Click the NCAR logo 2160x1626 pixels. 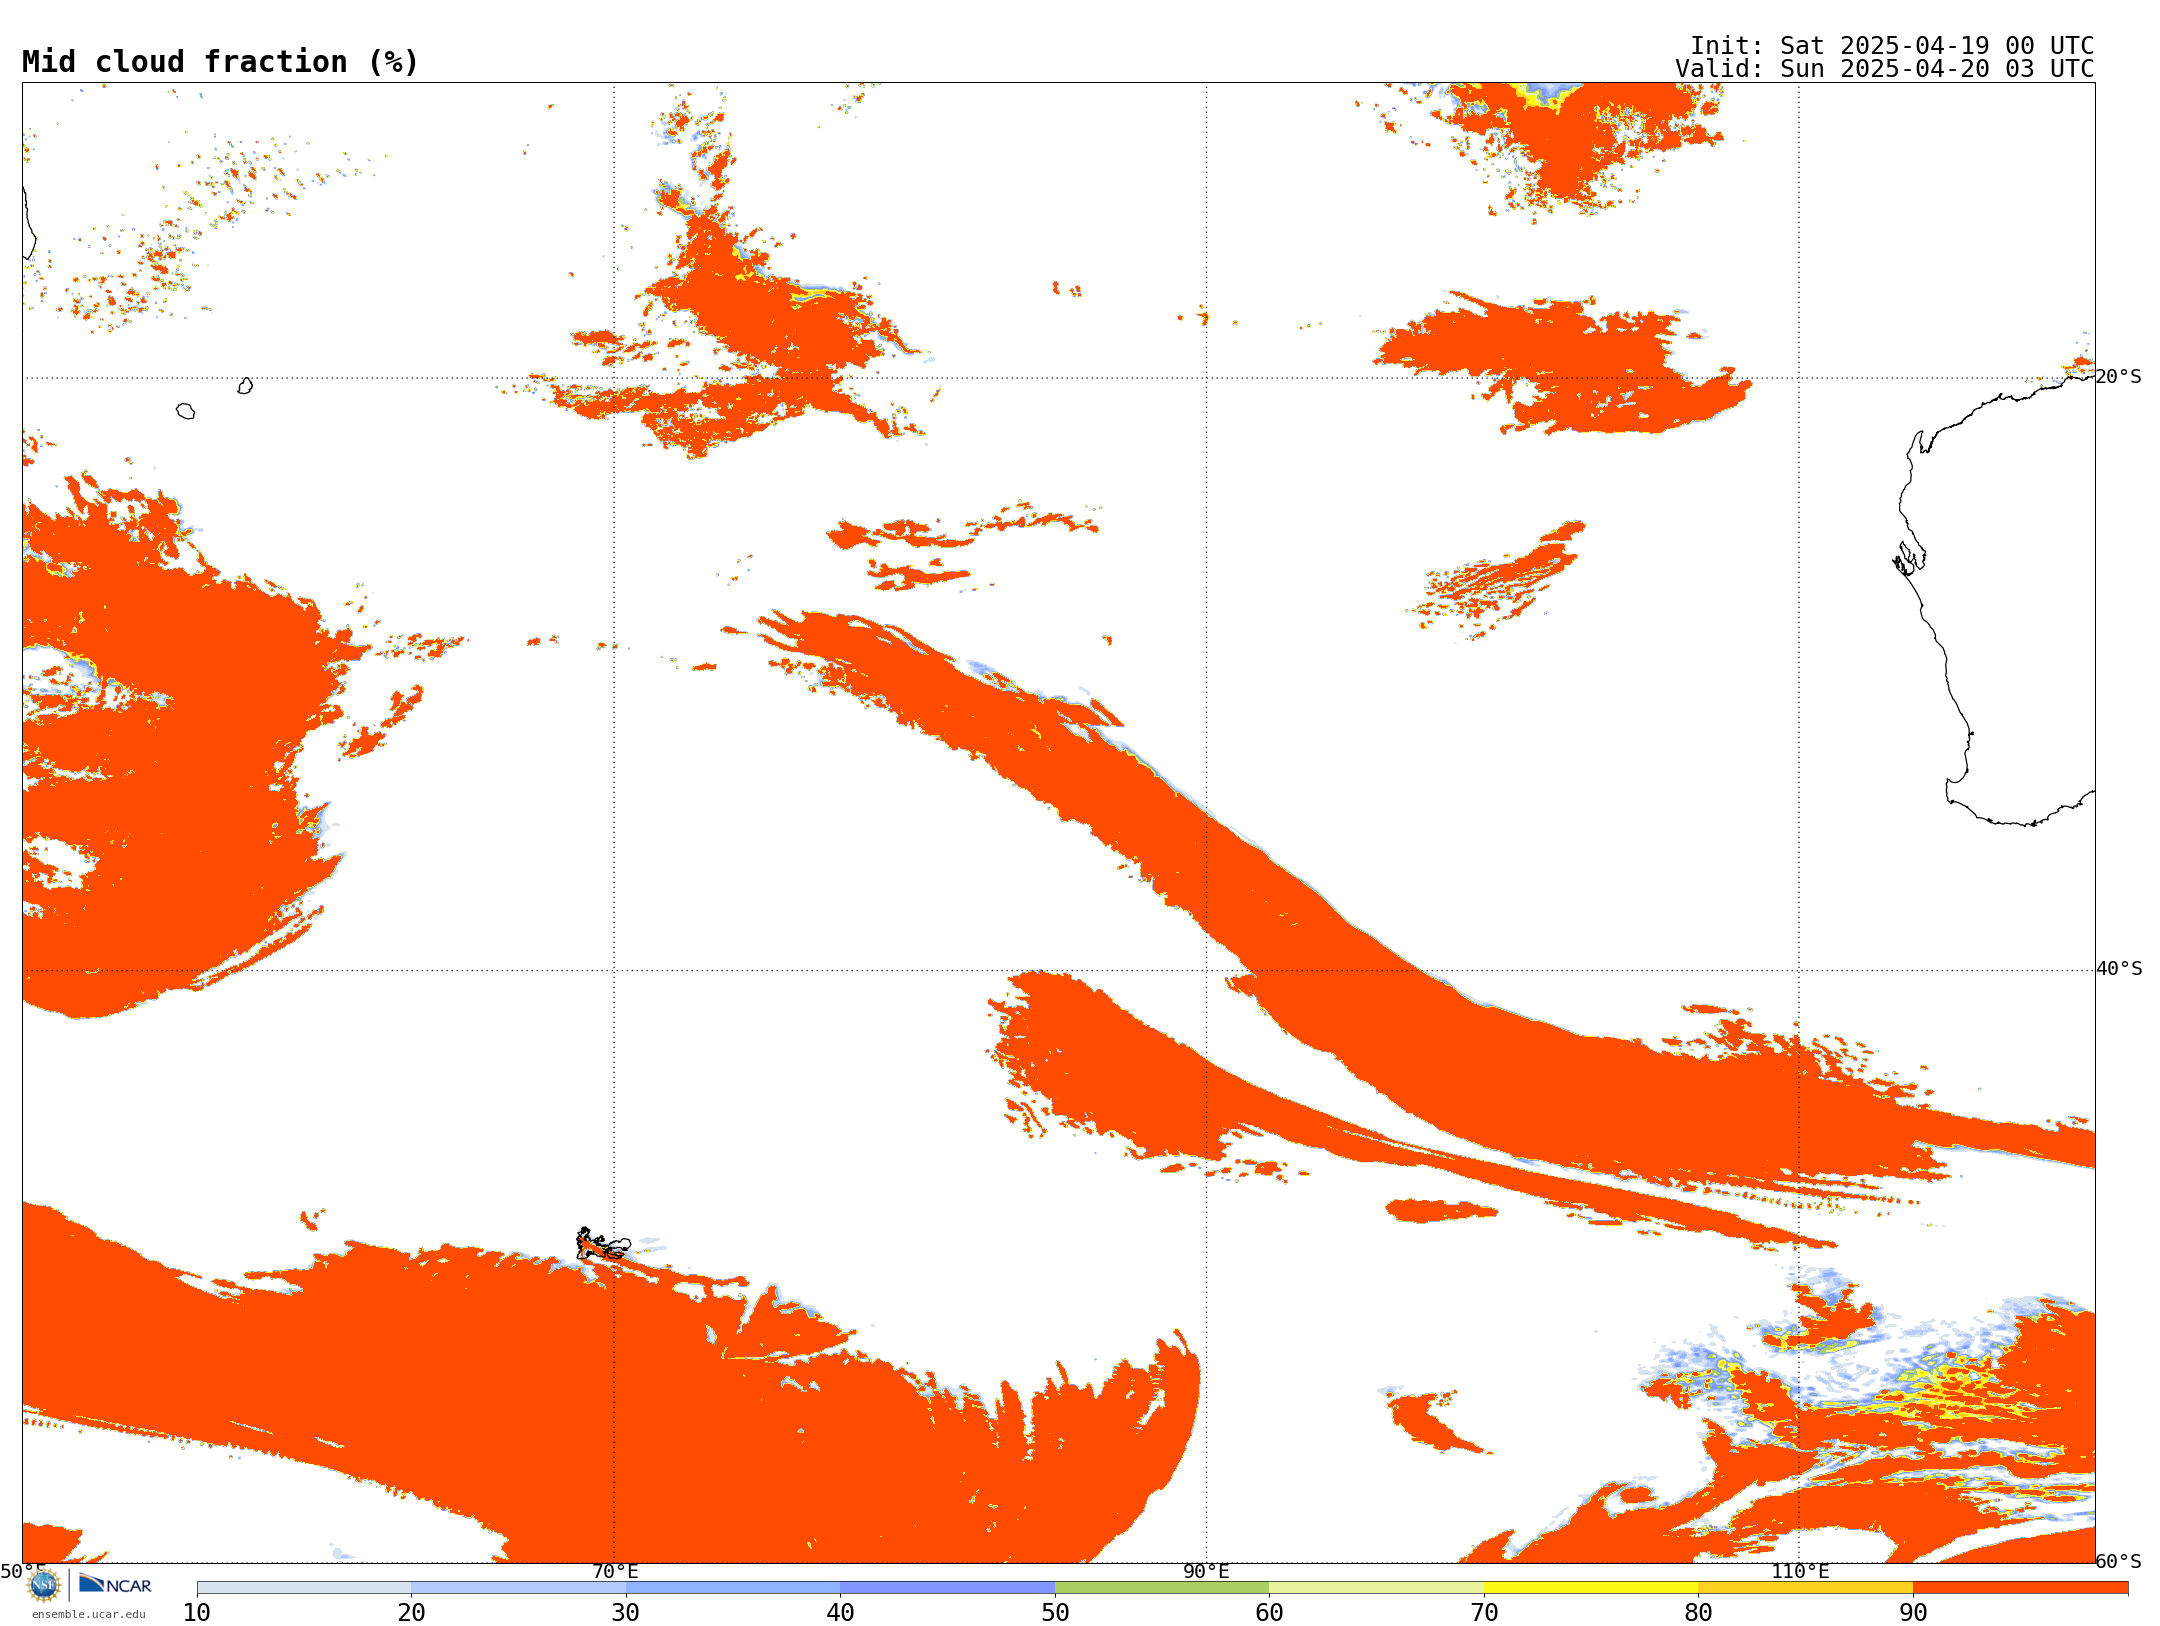click(115, 1584)
